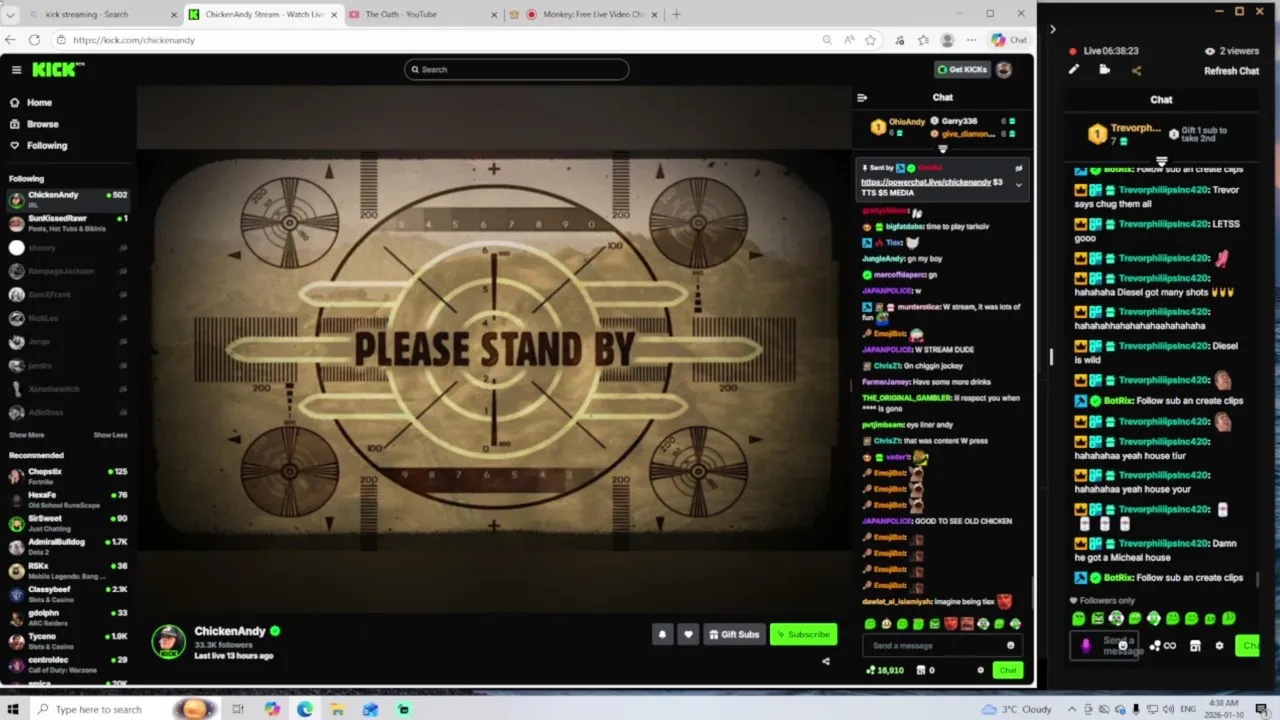
Task: Open the powerchat.live/chickenandy link
Action: pyautogui.click(x=926, y=182)
